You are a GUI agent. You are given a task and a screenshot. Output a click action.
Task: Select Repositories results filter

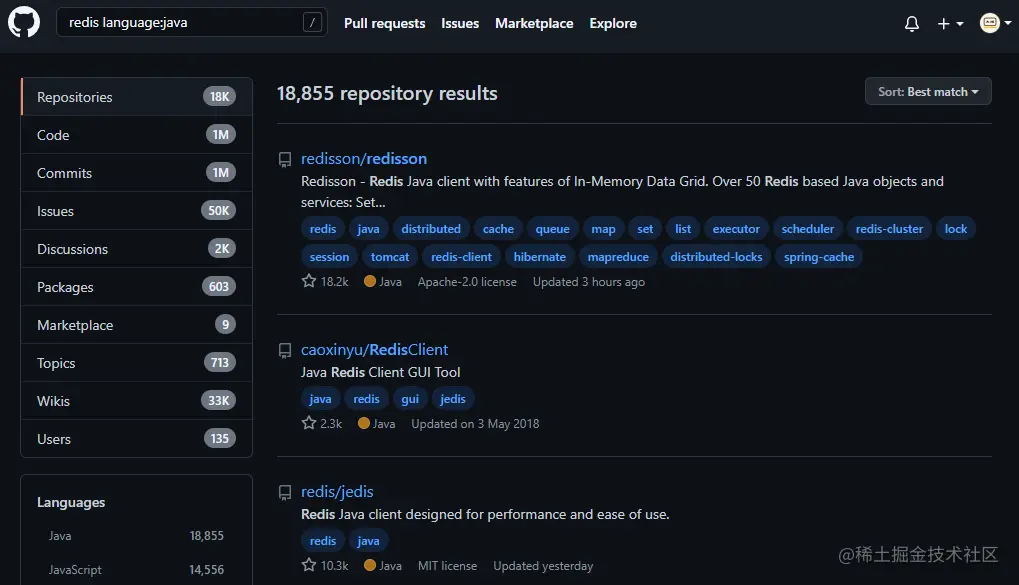(x=136, y=97)
